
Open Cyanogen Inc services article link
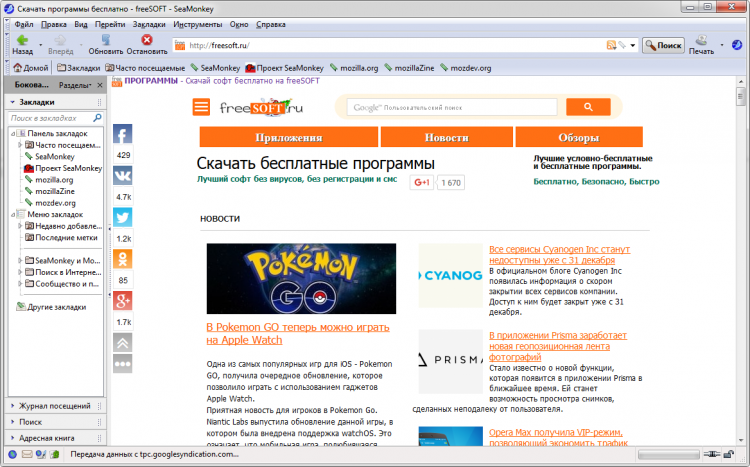click(559, 255)
